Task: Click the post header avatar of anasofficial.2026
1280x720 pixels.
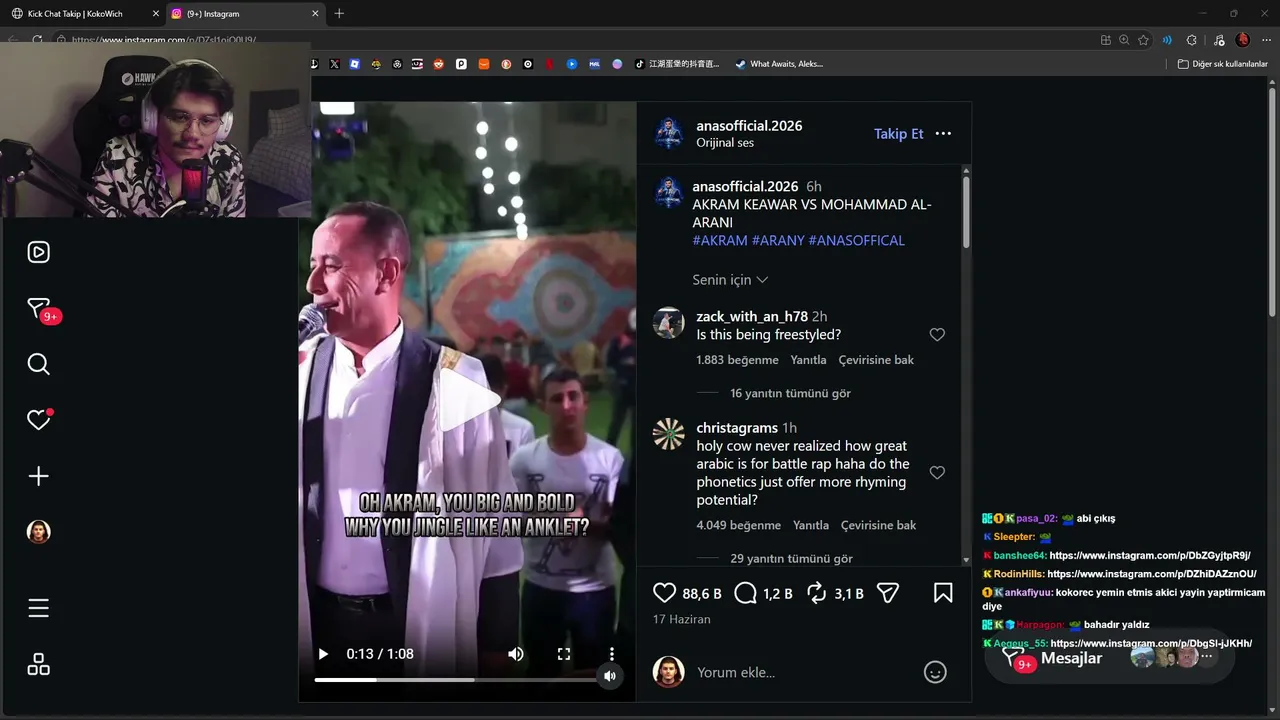Action: [668, 133]
